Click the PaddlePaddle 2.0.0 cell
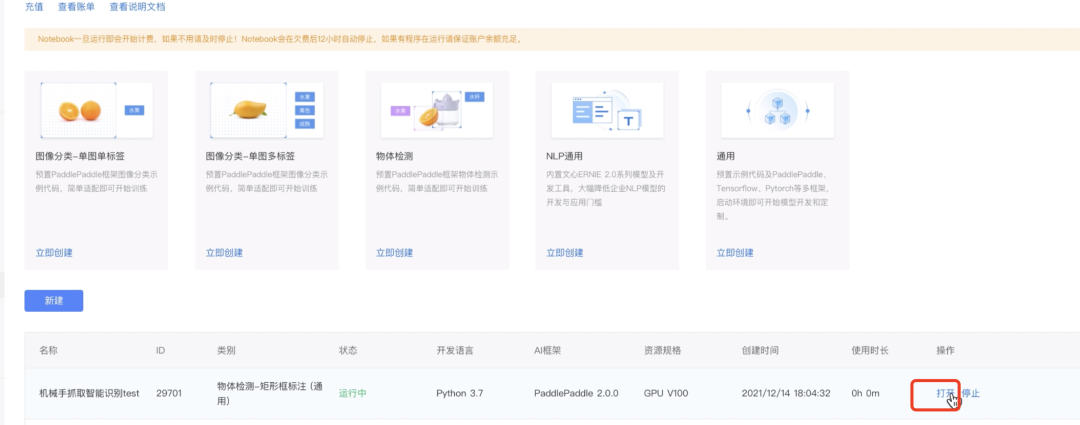 tap(576, 393)
